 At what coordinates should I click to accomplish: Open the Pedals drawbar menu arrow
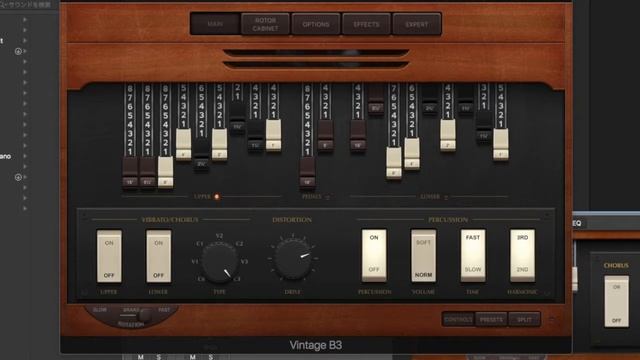(328, 197)
